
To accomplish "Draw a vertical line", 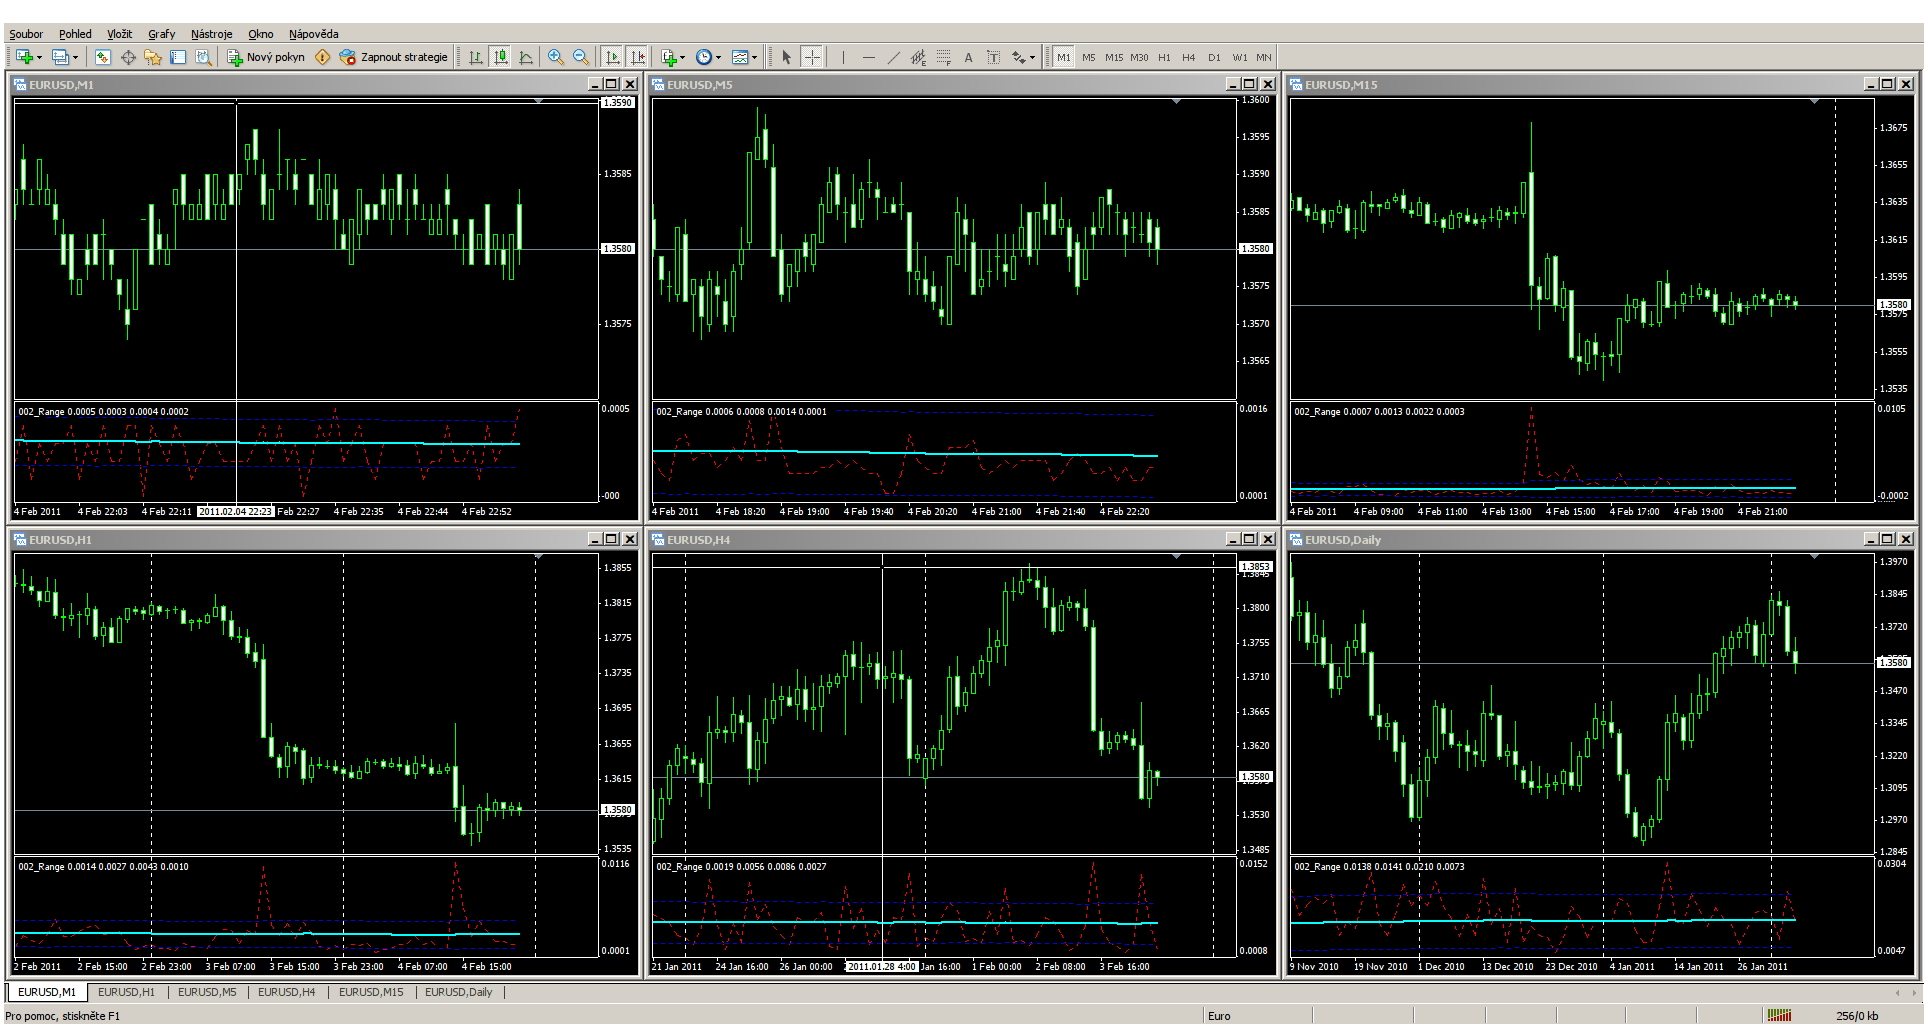I will click(843, 57).
